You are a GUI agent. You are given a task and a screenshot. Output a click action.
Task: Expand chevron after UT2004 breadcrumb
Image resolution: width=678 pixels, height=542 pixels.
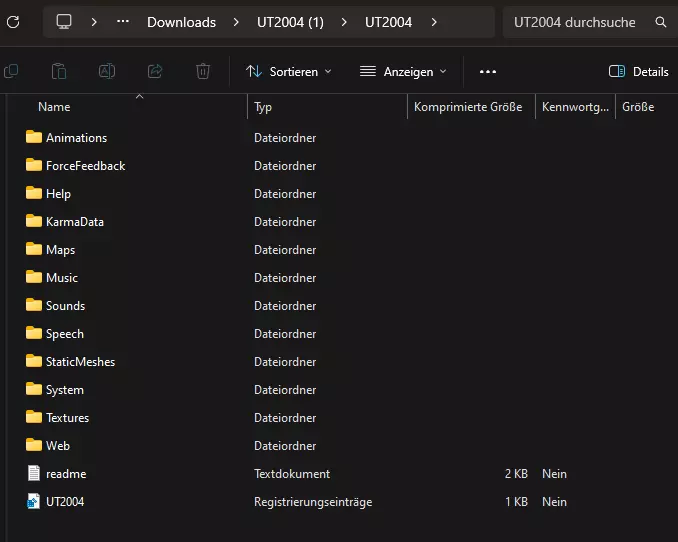coord(434,22)
